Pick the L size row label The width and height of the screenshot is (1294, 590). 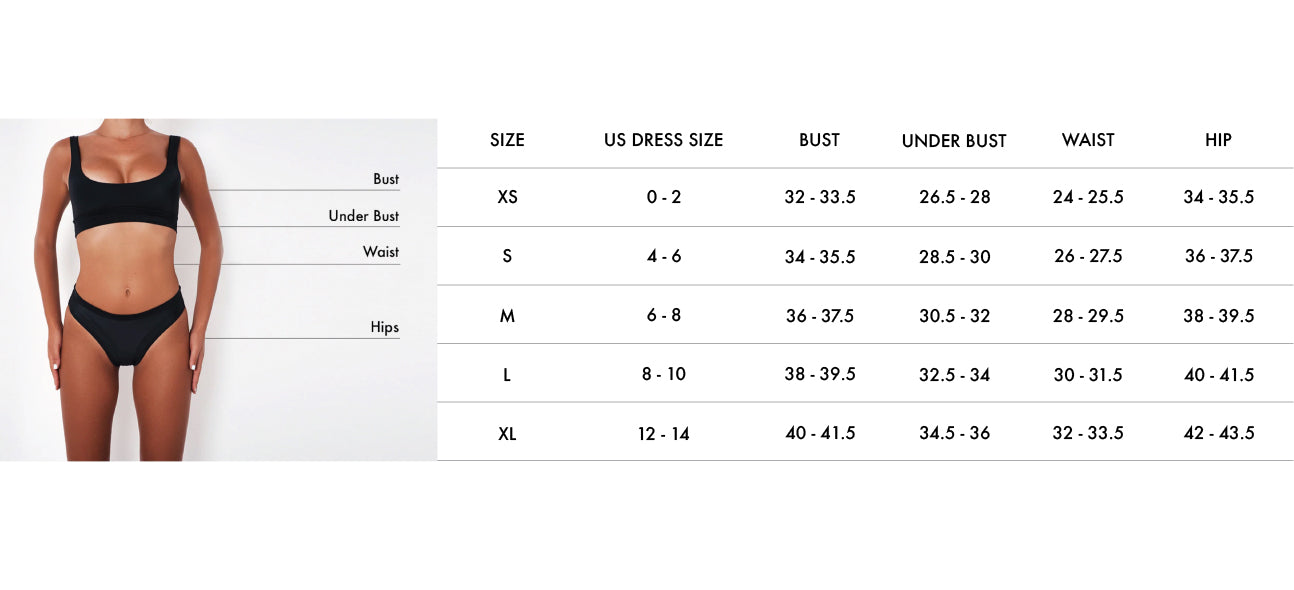tap(507, 375)
